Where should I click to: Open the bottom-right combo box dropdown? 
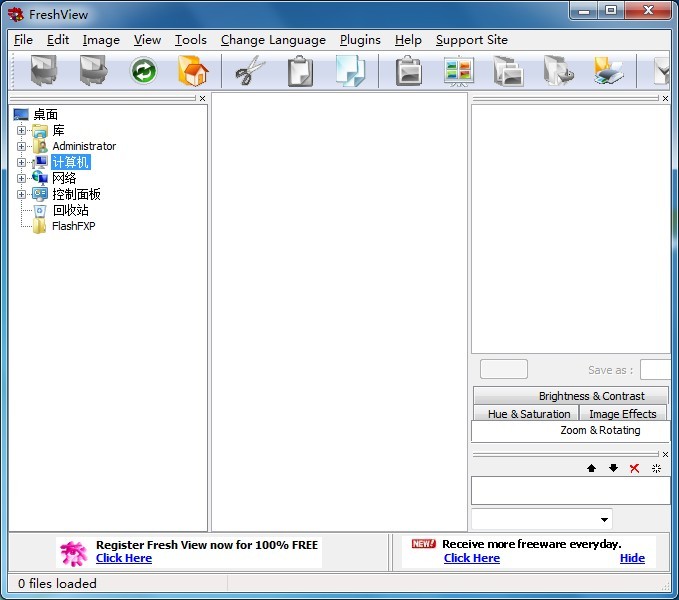point(604,519)
